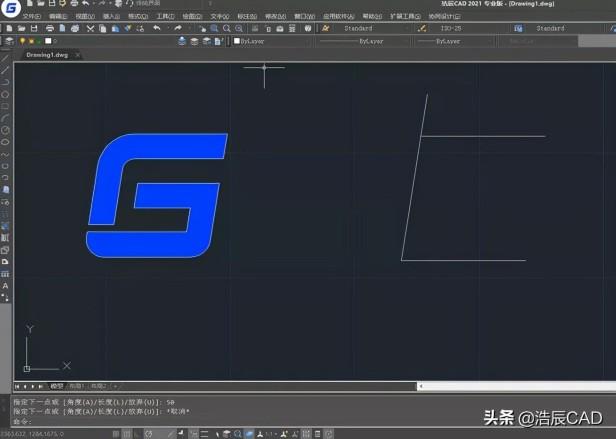Click the New file icon in standard toolbar

[x=9, y=28]
